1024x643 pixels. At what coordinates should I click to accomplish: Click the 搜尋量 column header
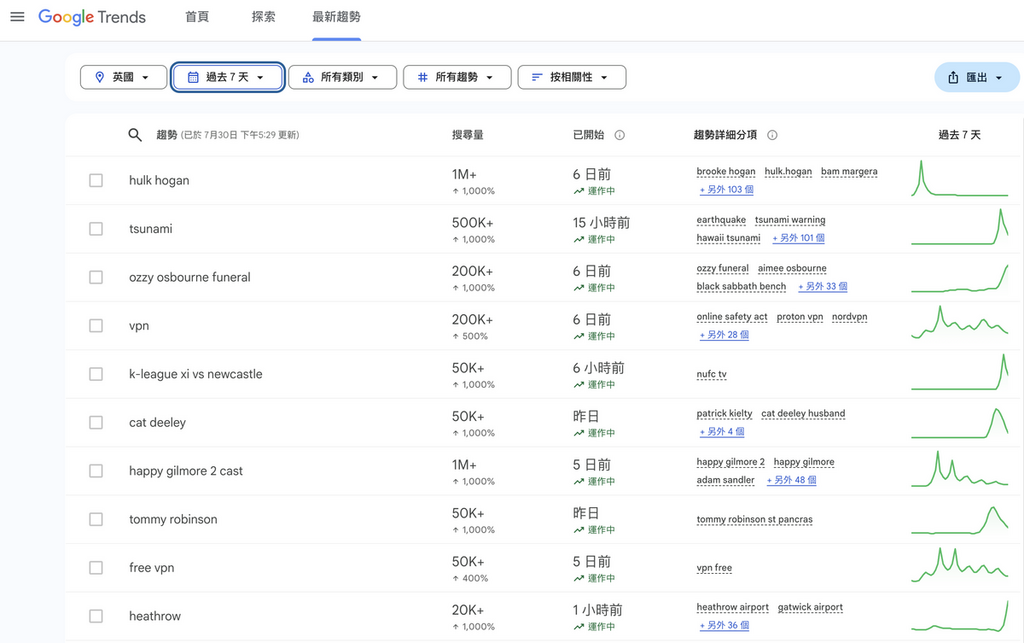click(x=468, y=135)
